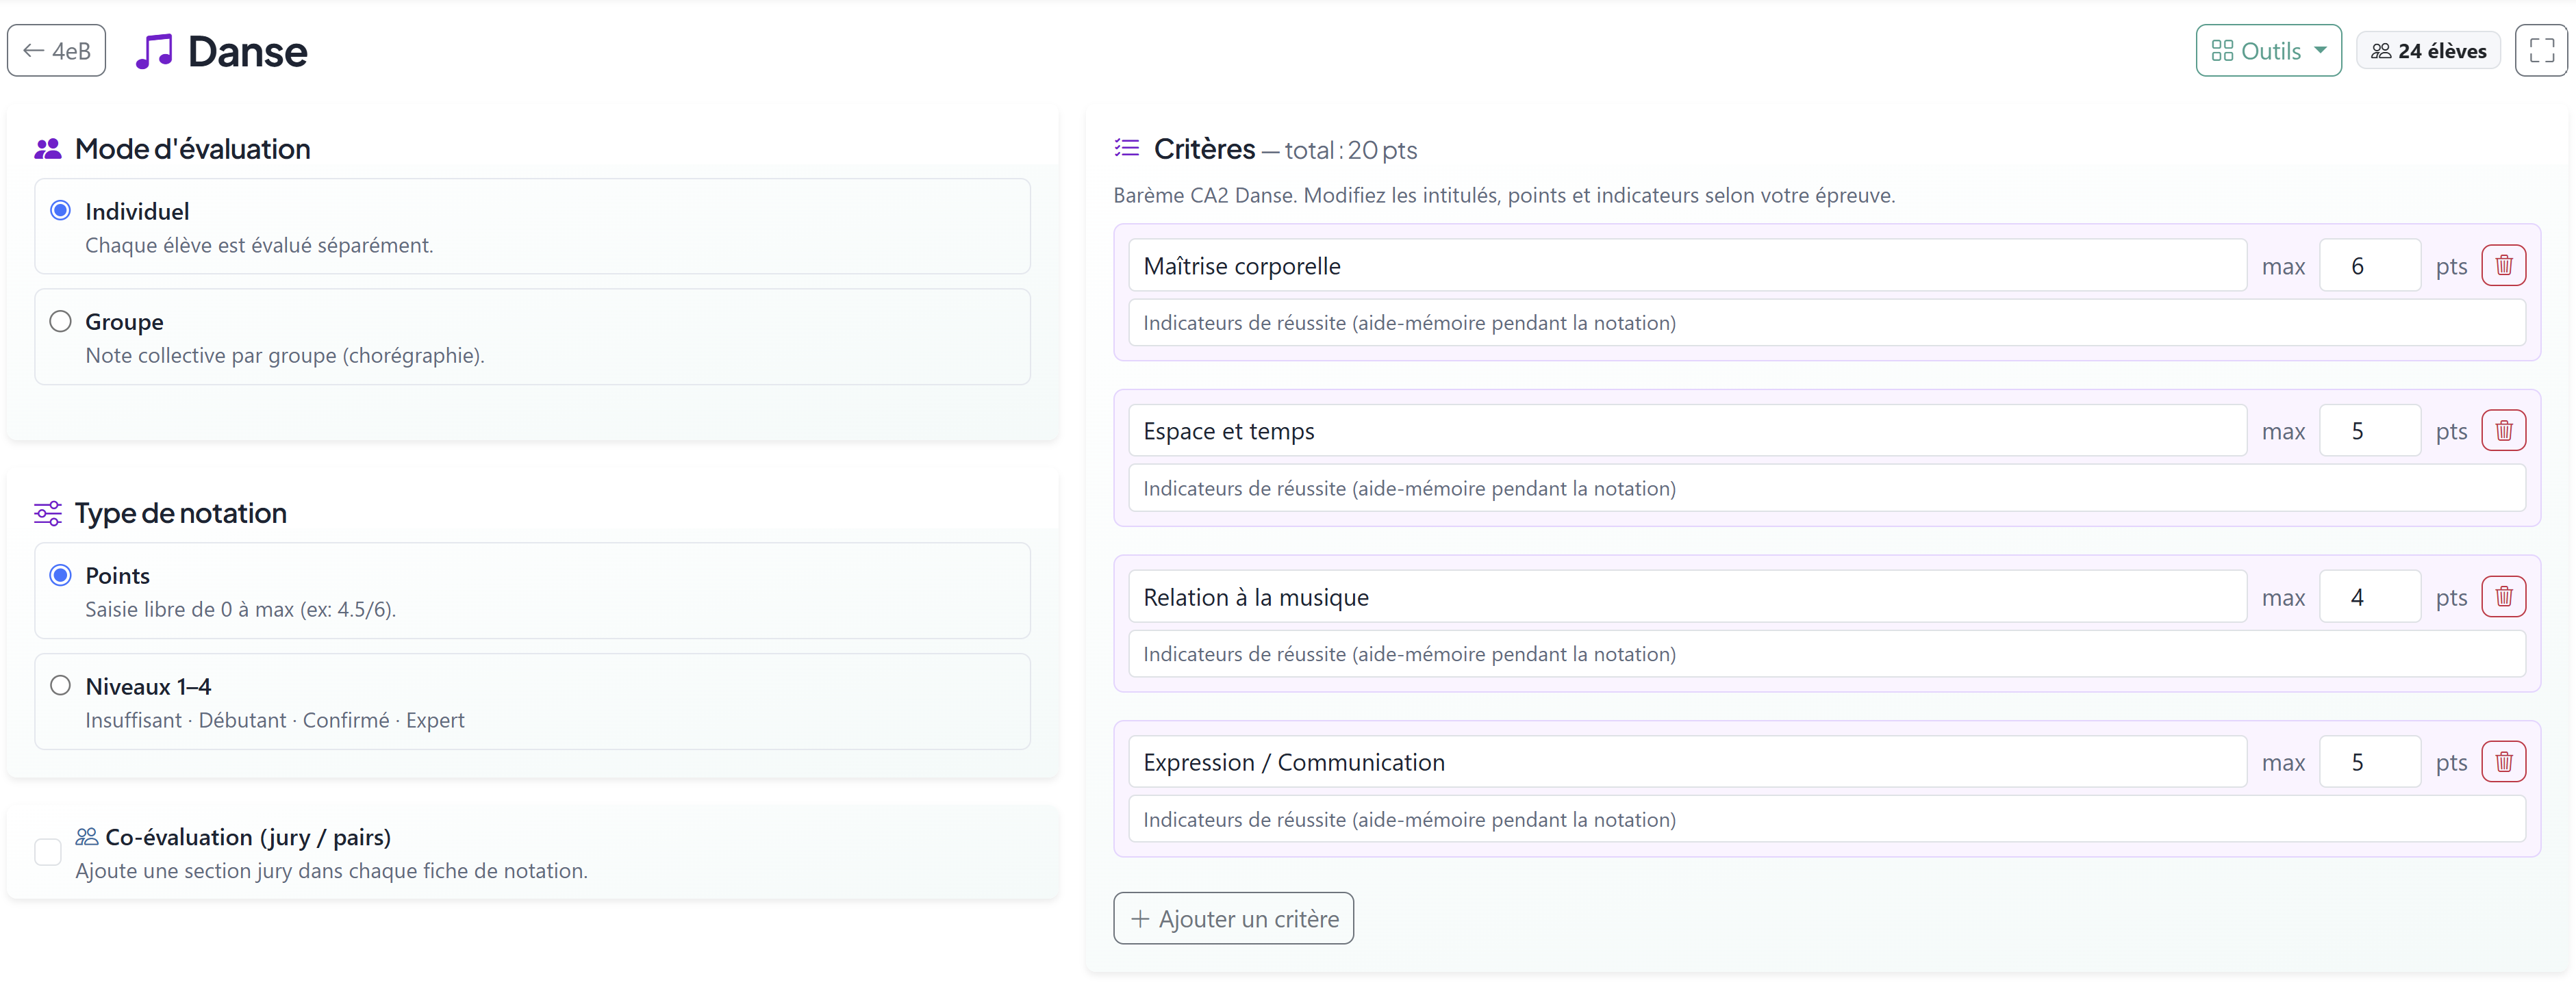Delete the Relation à la musique criterion
2576x989 pixels.
coord(2503,596)
